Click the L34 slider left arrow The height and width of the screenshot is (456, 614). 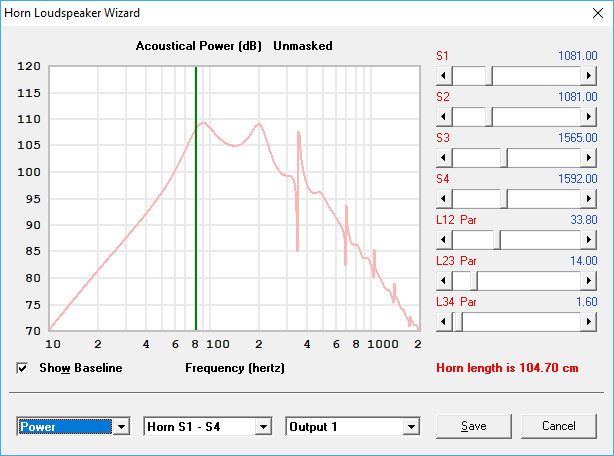click(x=444, y=322)
